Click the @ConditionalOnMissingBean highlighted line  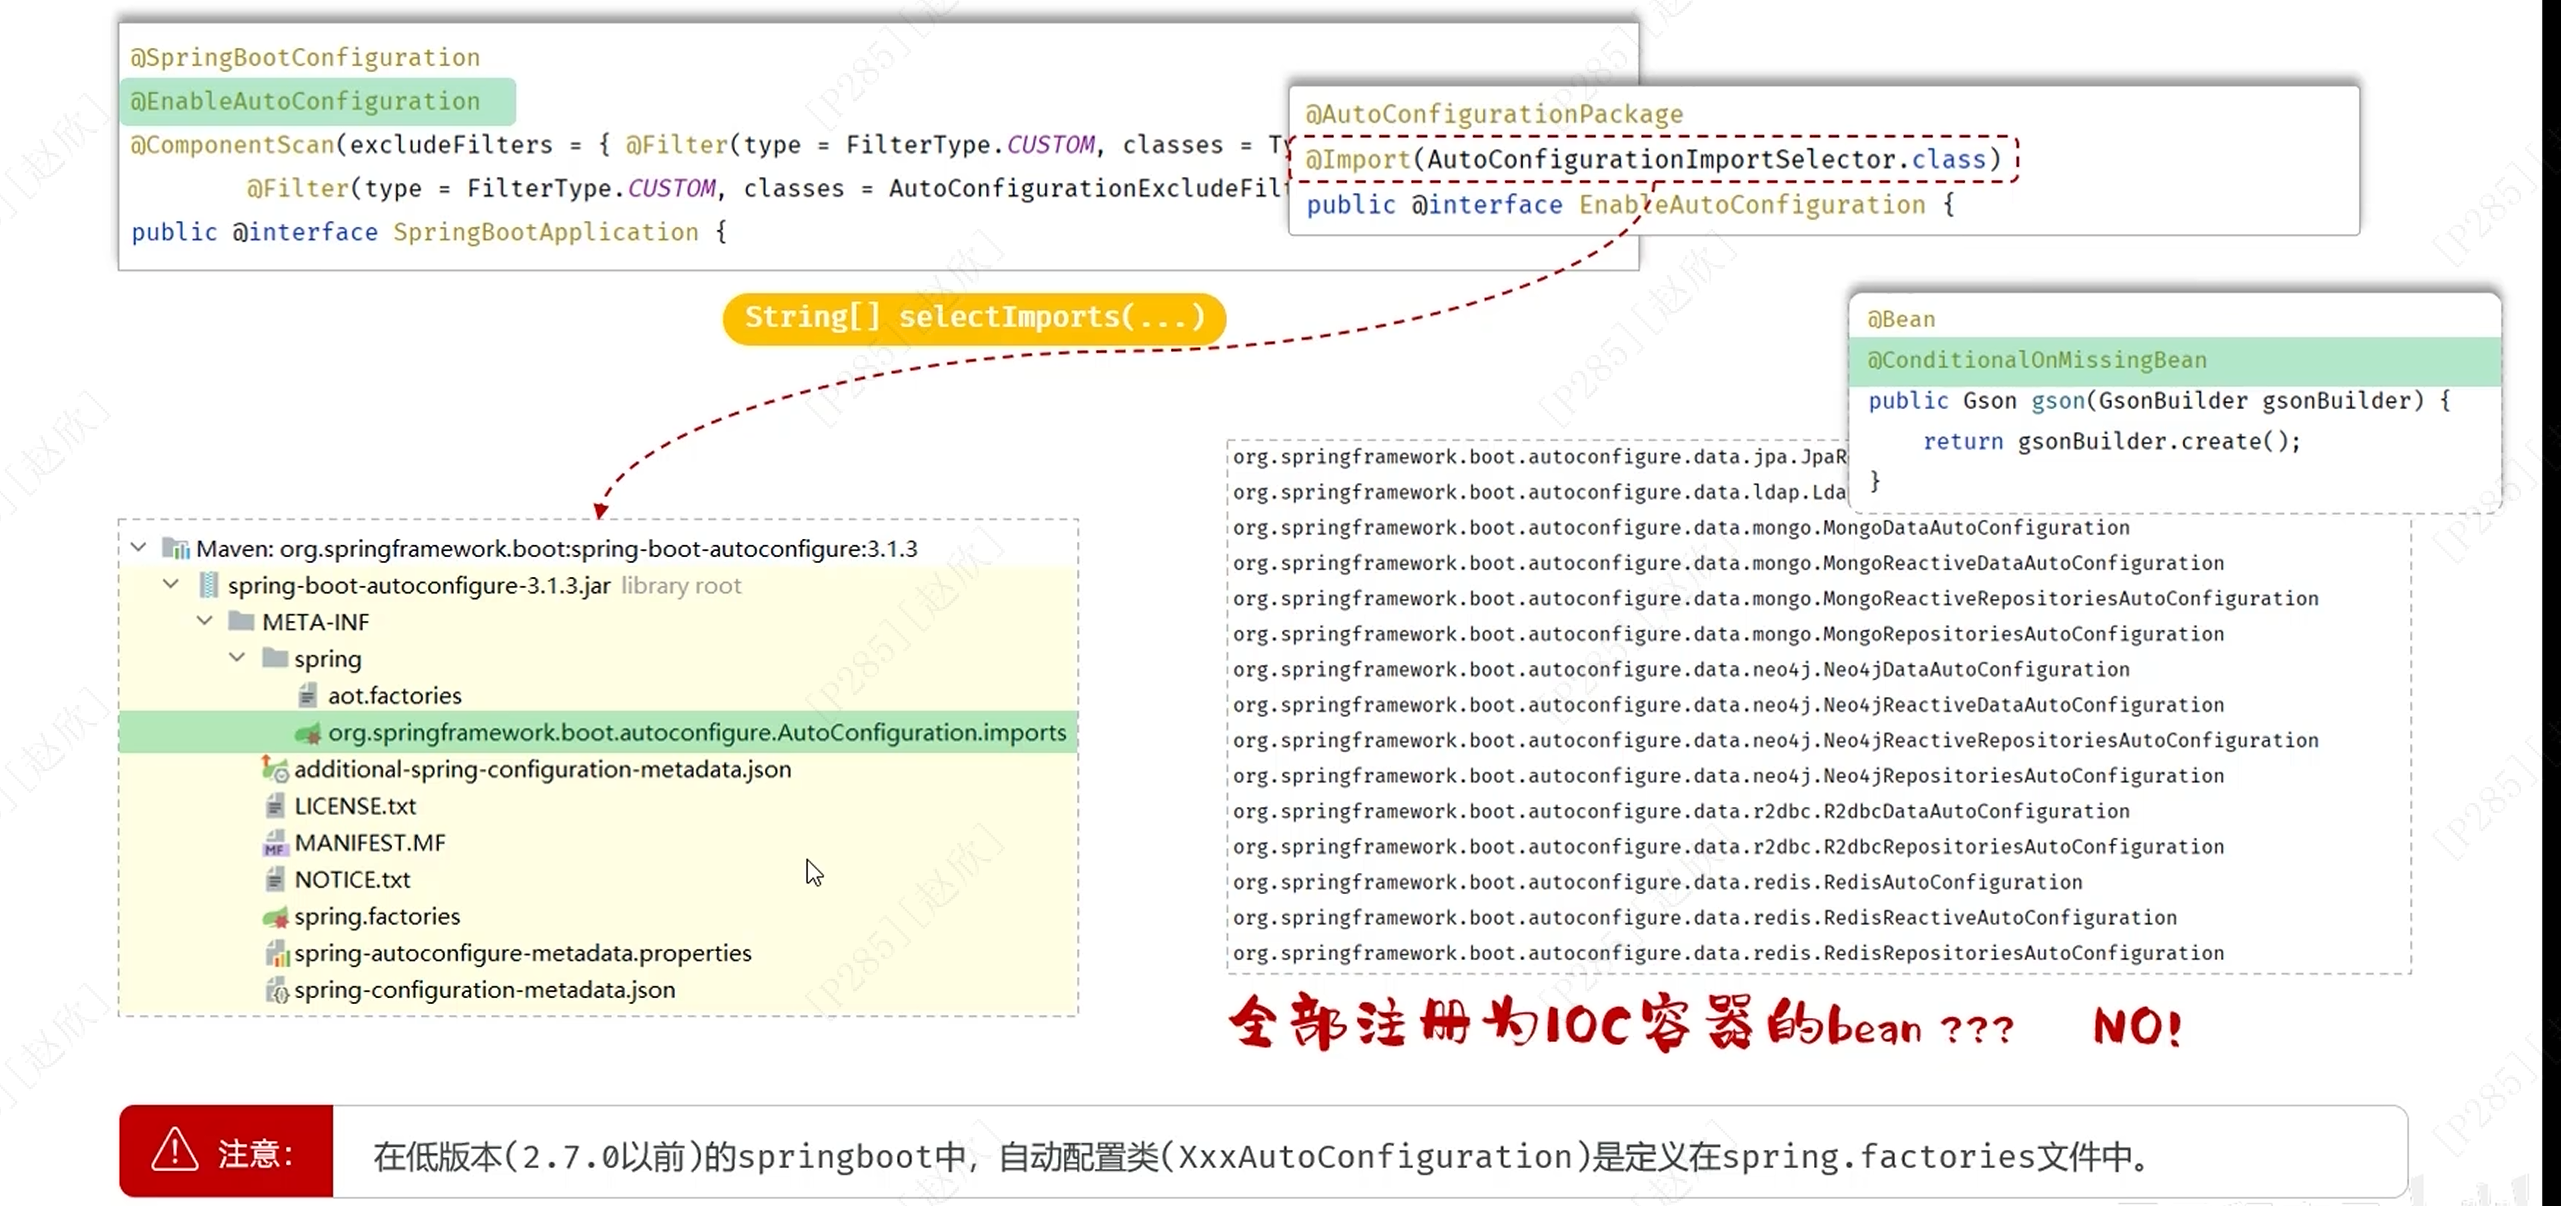[x=2036, y=360]
